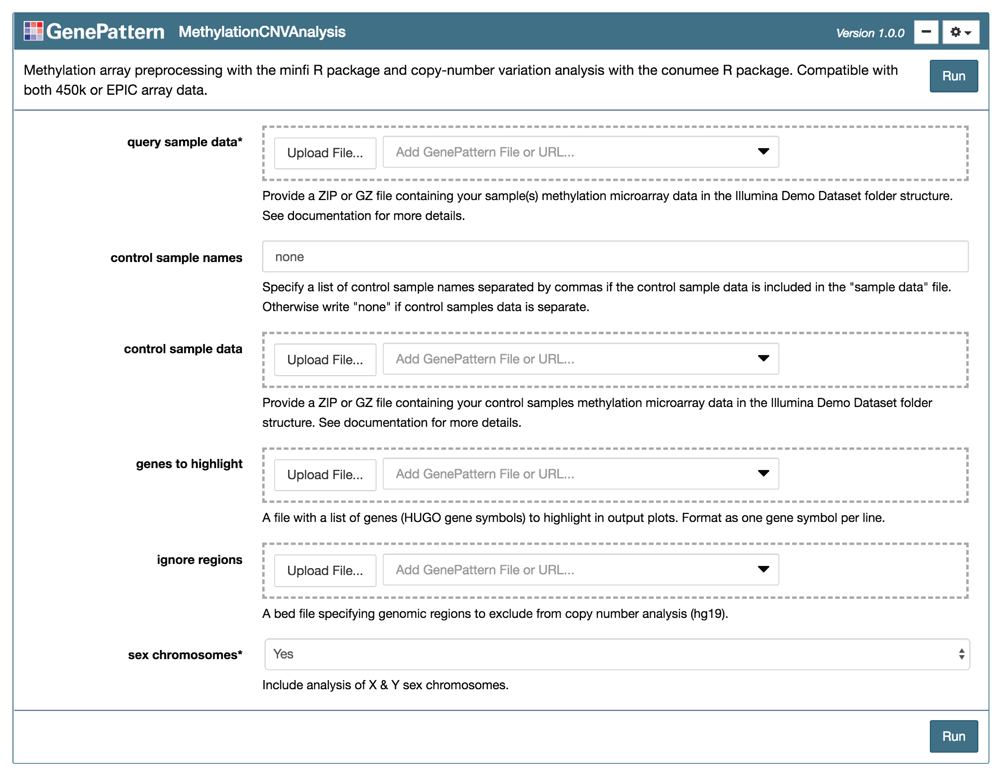Open the gear settings menu
1000x776 pixels.
[x=960, y=32]
